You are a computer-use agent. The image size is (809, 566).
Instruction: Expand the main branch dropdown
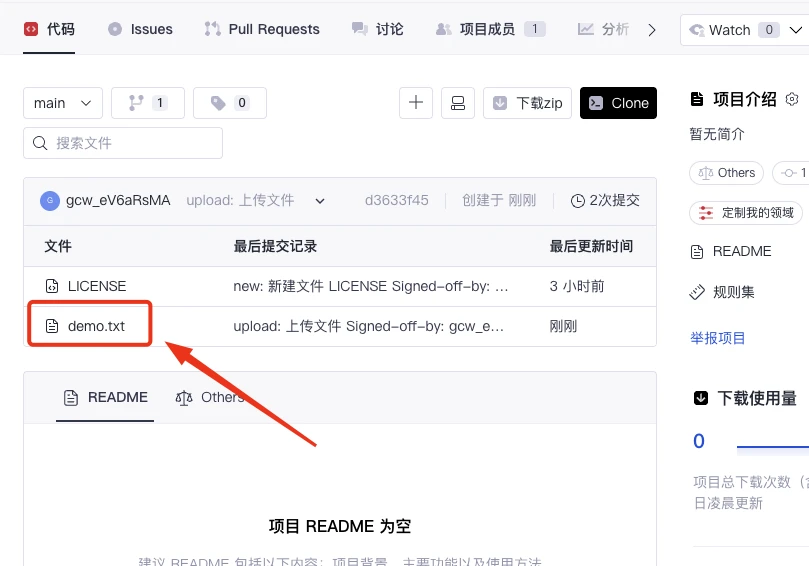tap(62, 103)
